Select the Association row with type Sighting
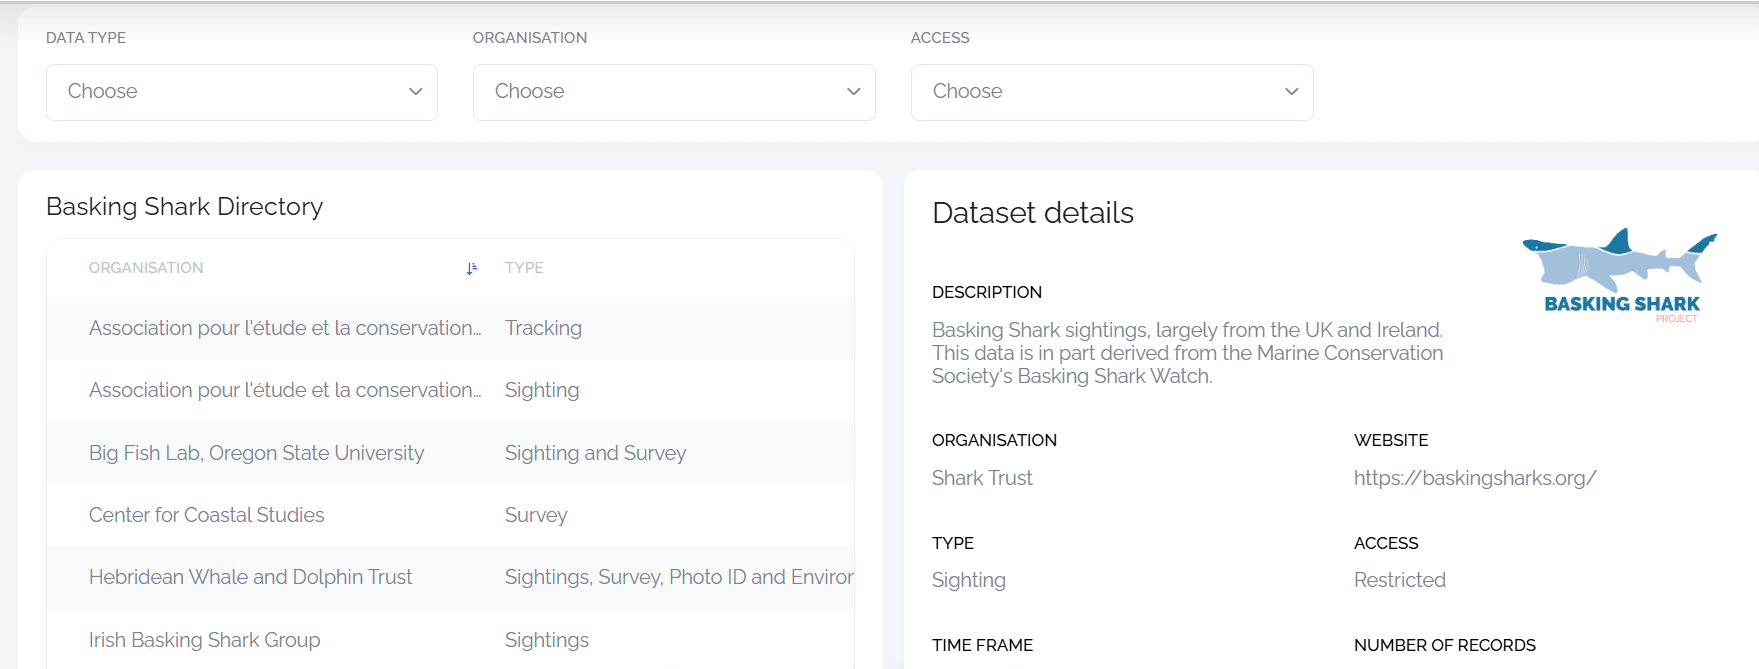 click(x=450, y=391)
